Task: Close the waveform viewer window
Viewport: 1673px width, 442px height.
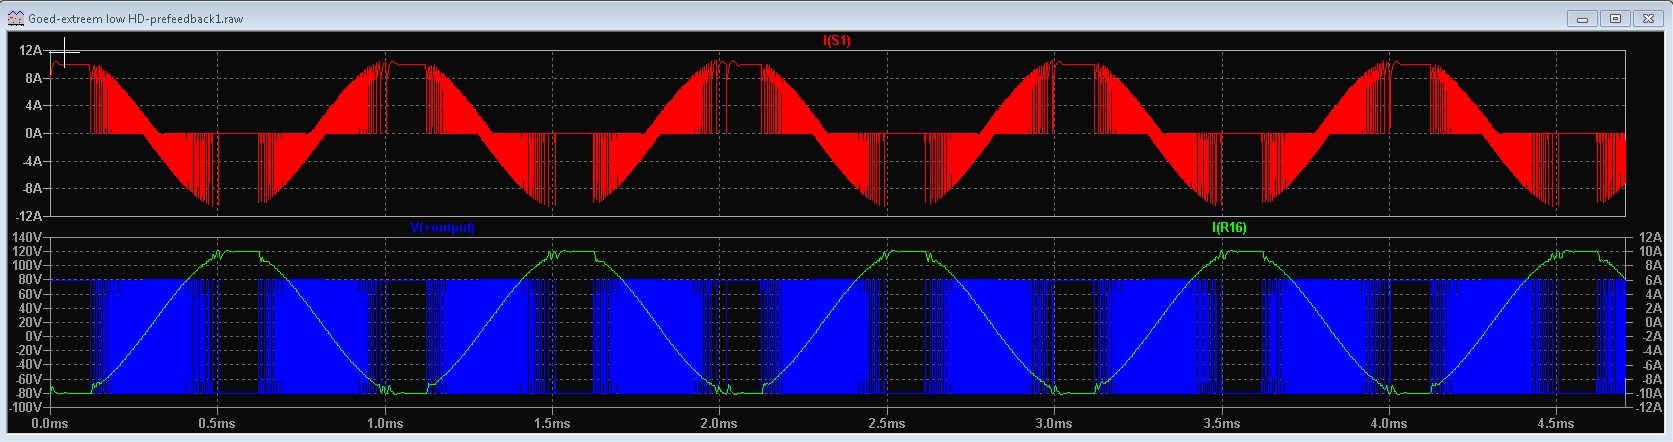Action: tap(1647, 18)
